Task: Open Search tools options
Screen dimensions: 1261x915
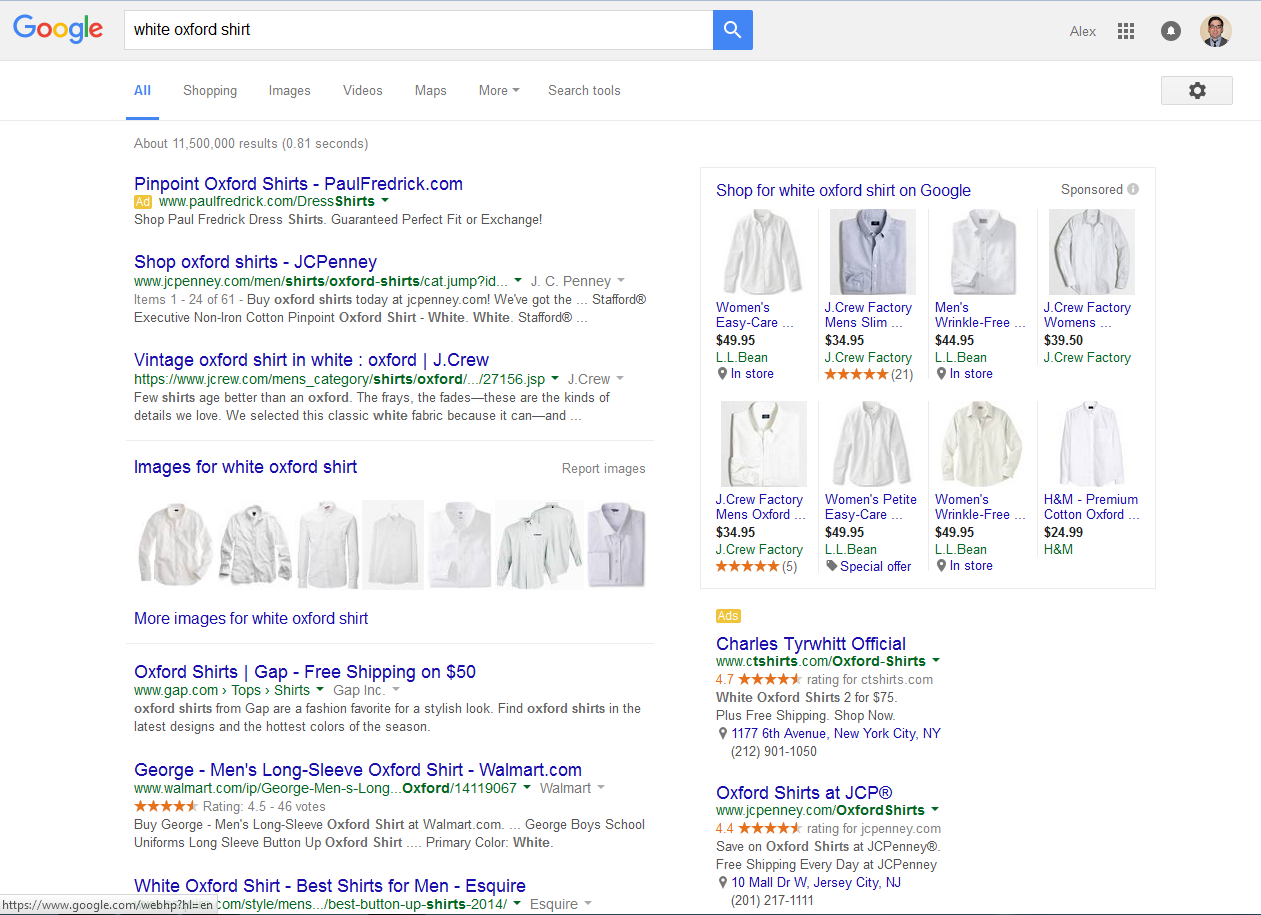Action: coord(584,90)
